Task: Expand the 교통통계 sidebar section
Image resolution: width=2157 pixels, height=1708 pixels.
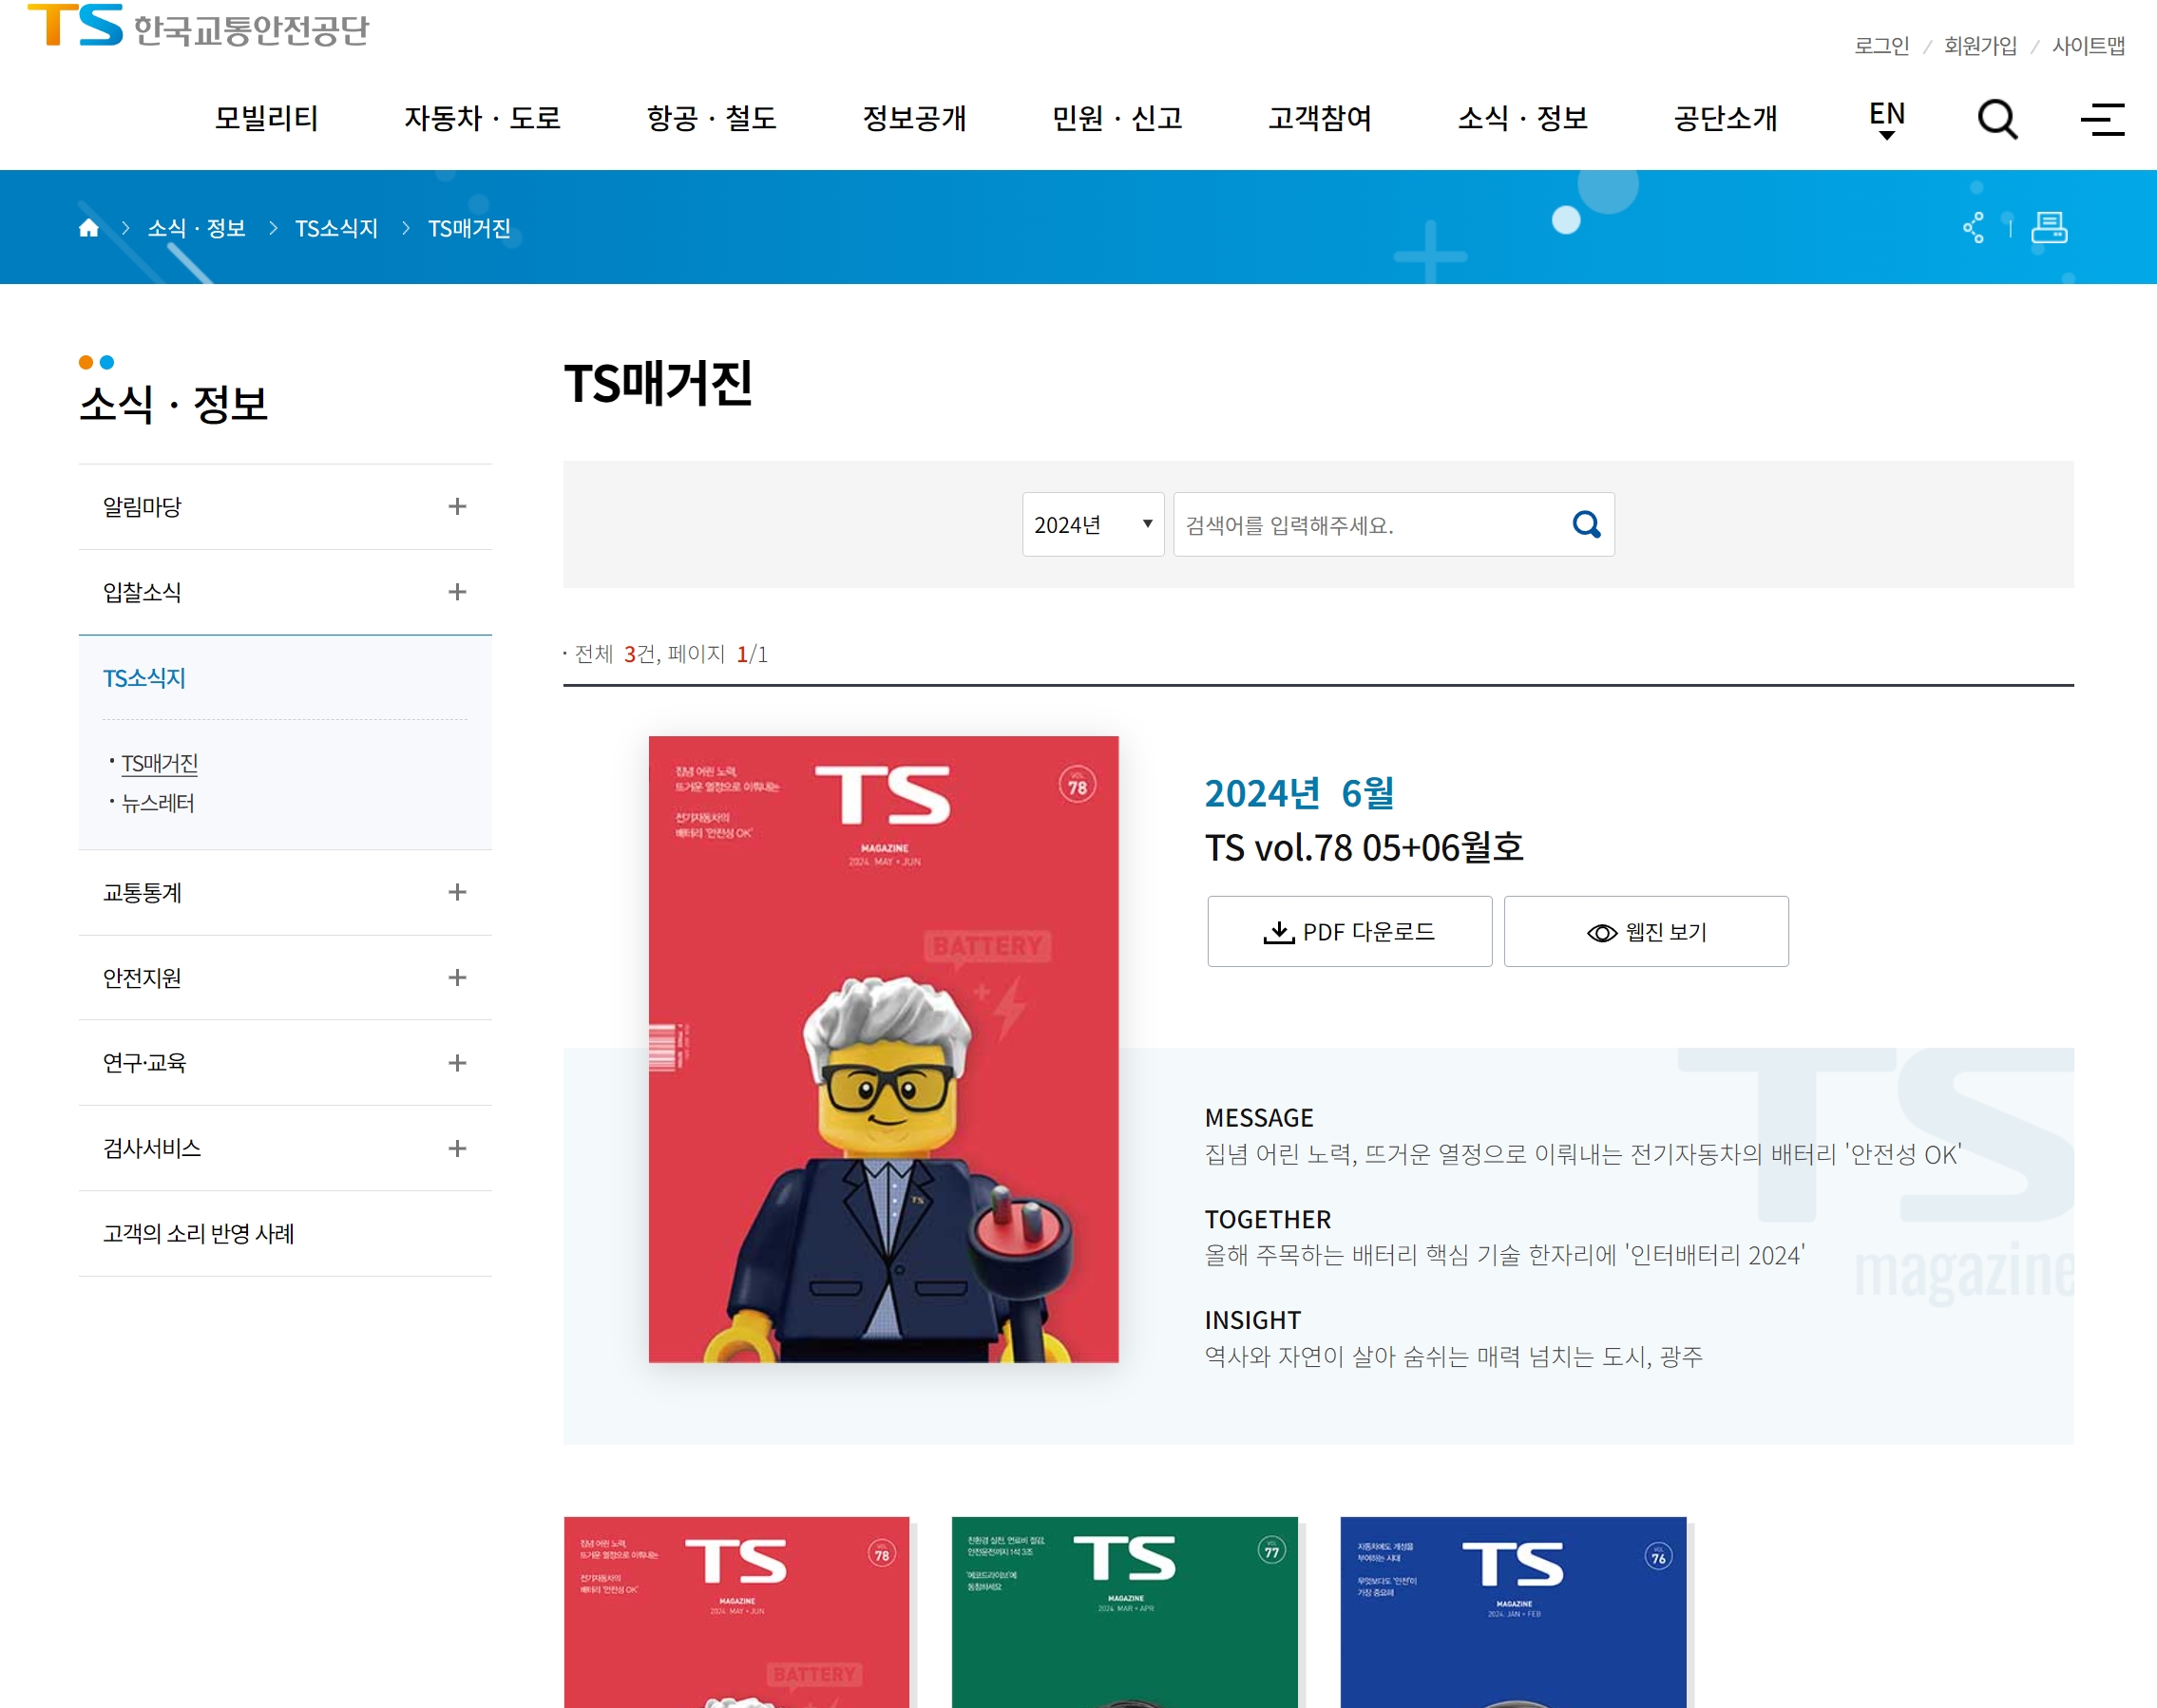Action: click(x=457, y=892)
